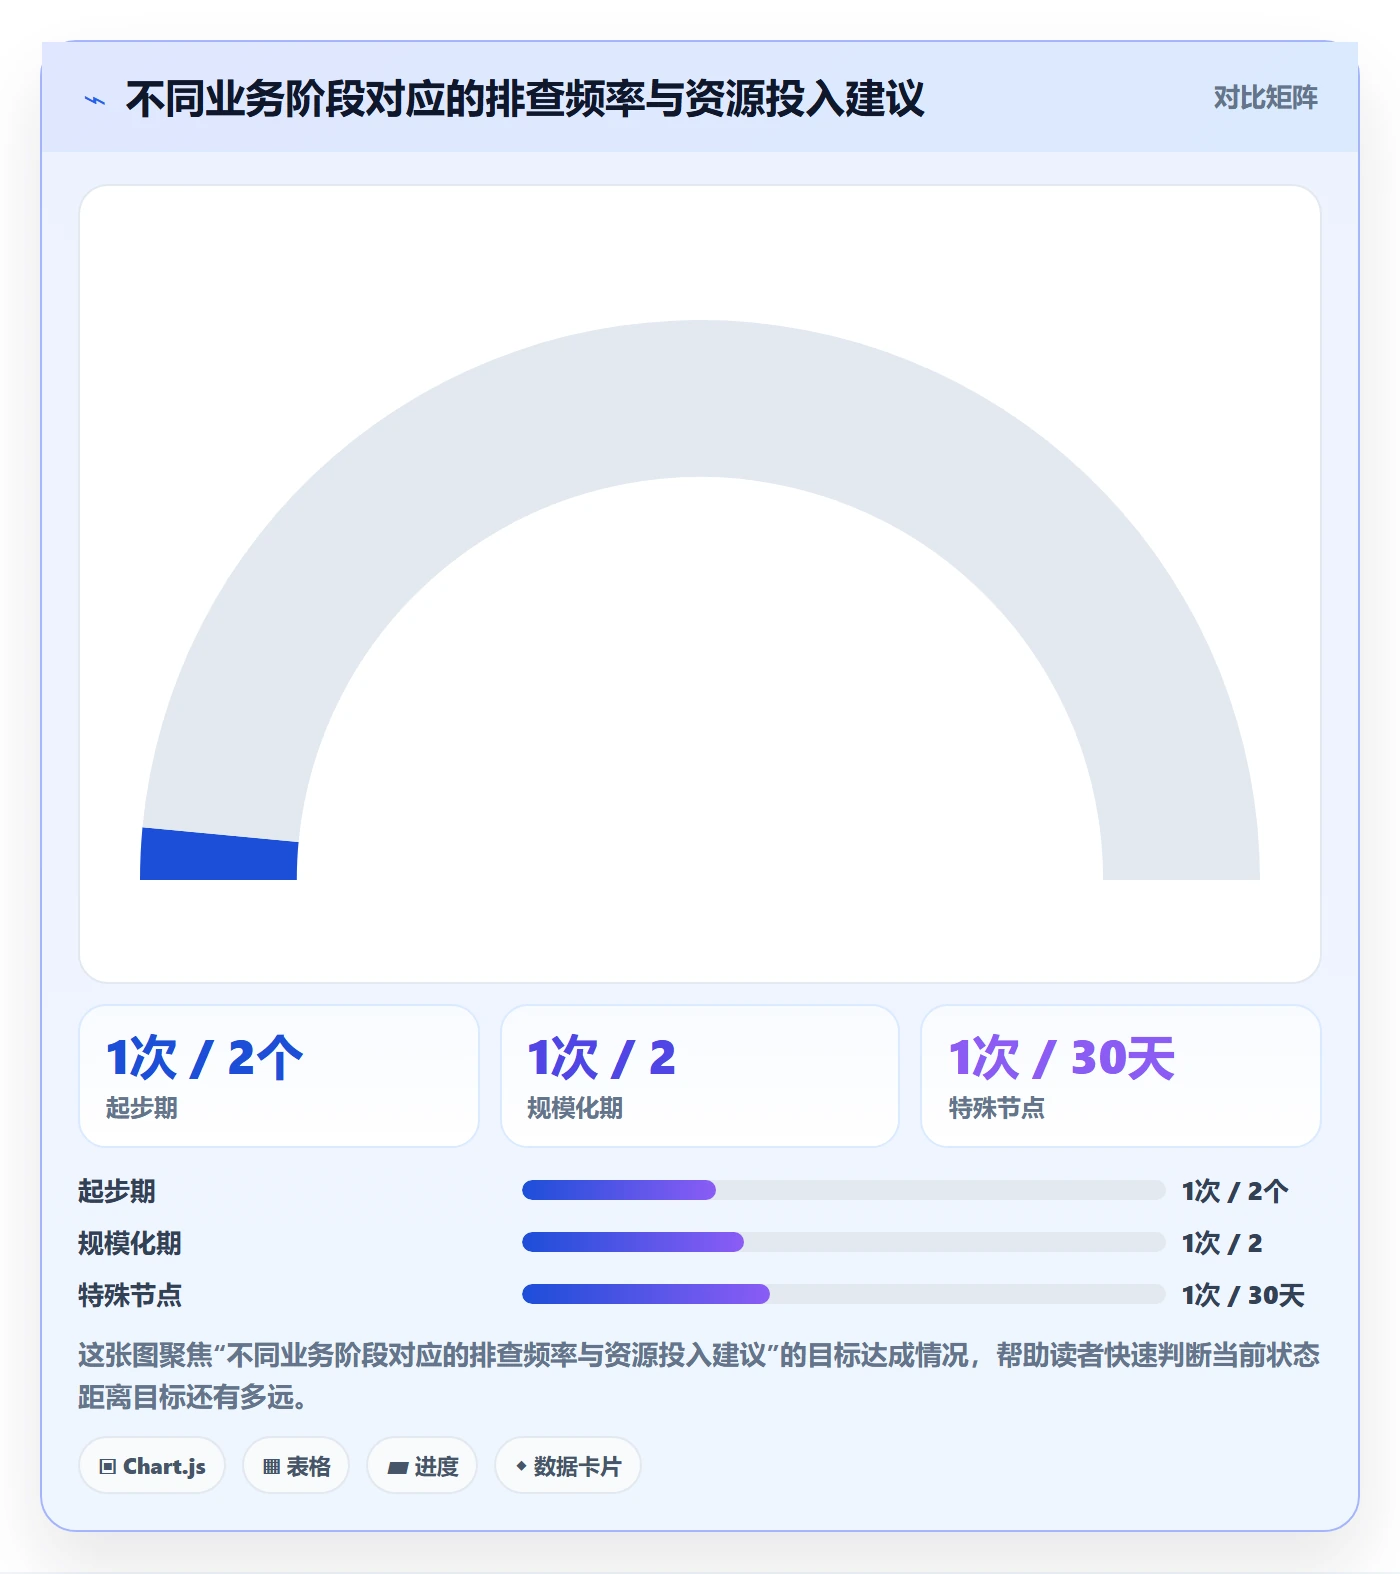Click the 1次 / 2个 value ending the 起步期 progress row
The width and height of the screenshot is (1400, 1574).
1235,1191
